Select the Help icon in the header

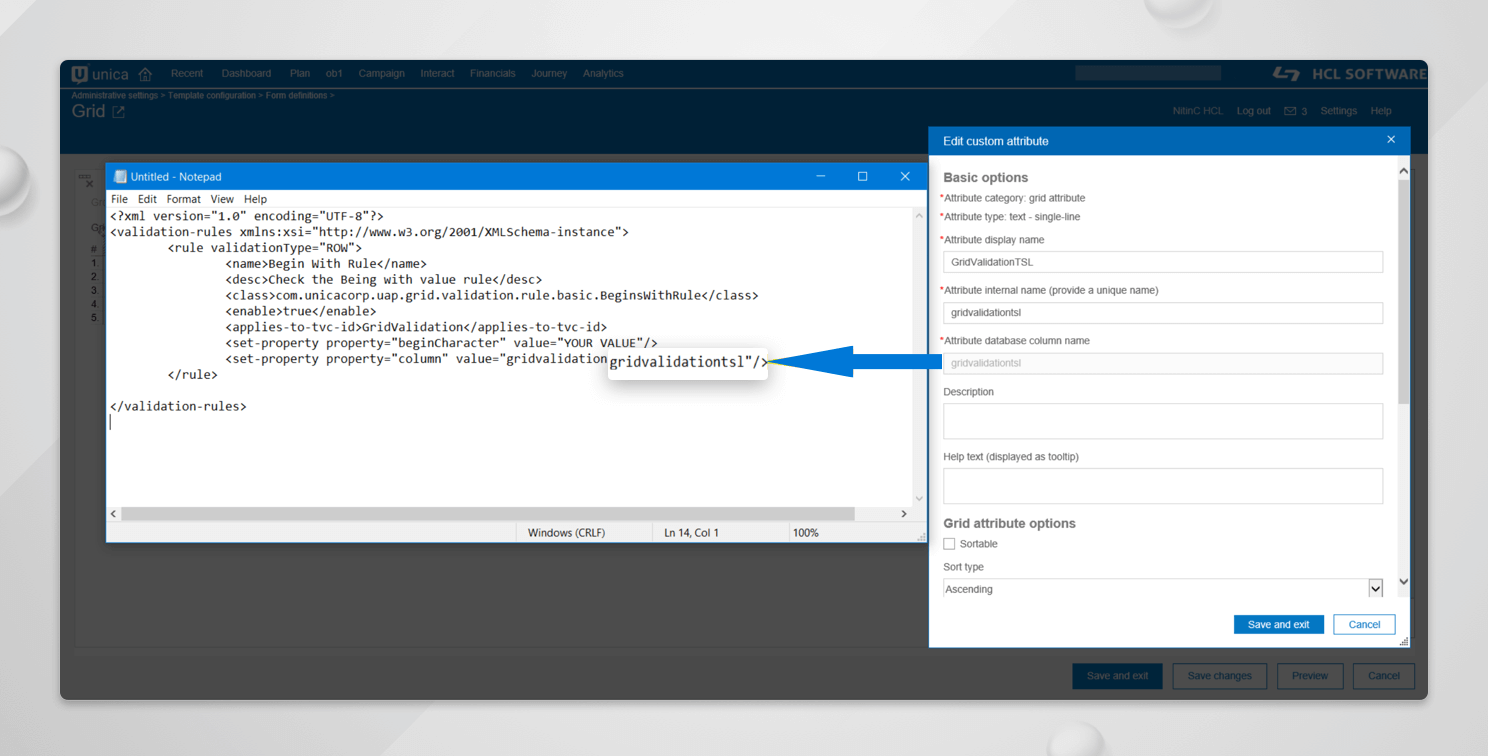click(x=1381, y=110)
